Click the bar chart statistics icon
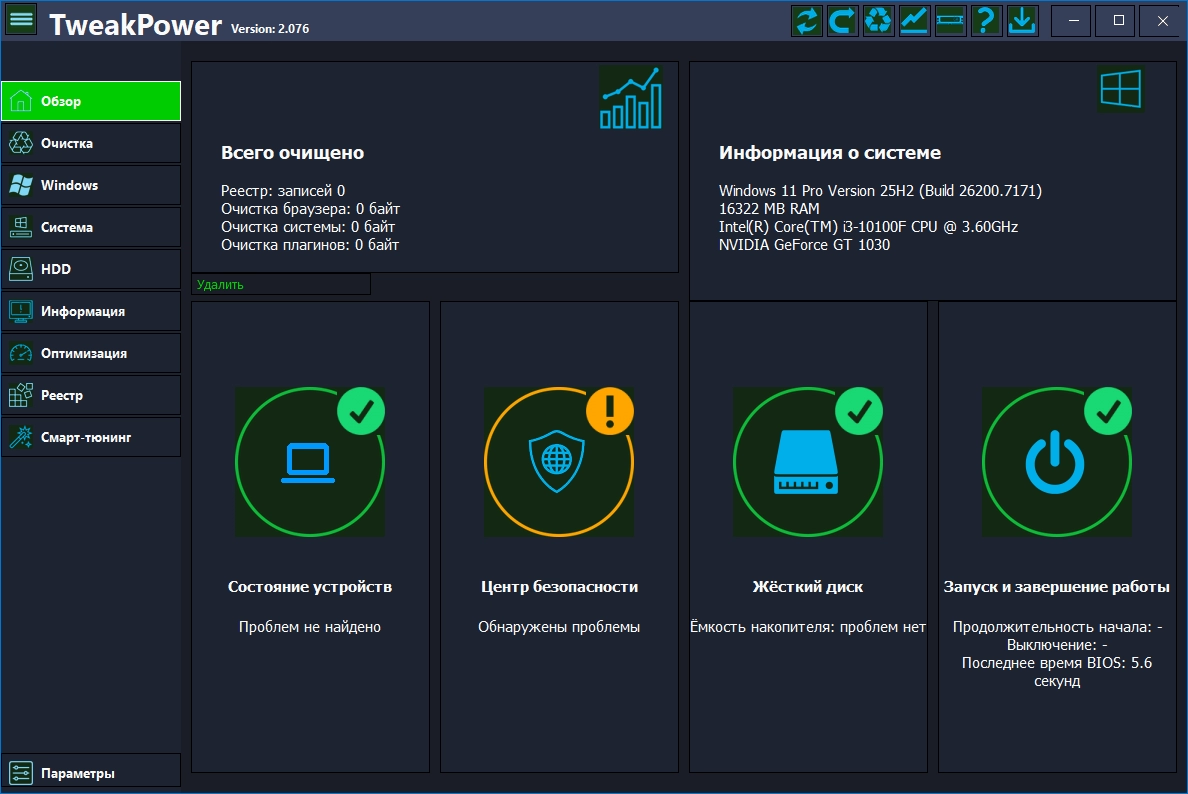The height and width of the screenshot is (794, 1188). pos(630,98)
